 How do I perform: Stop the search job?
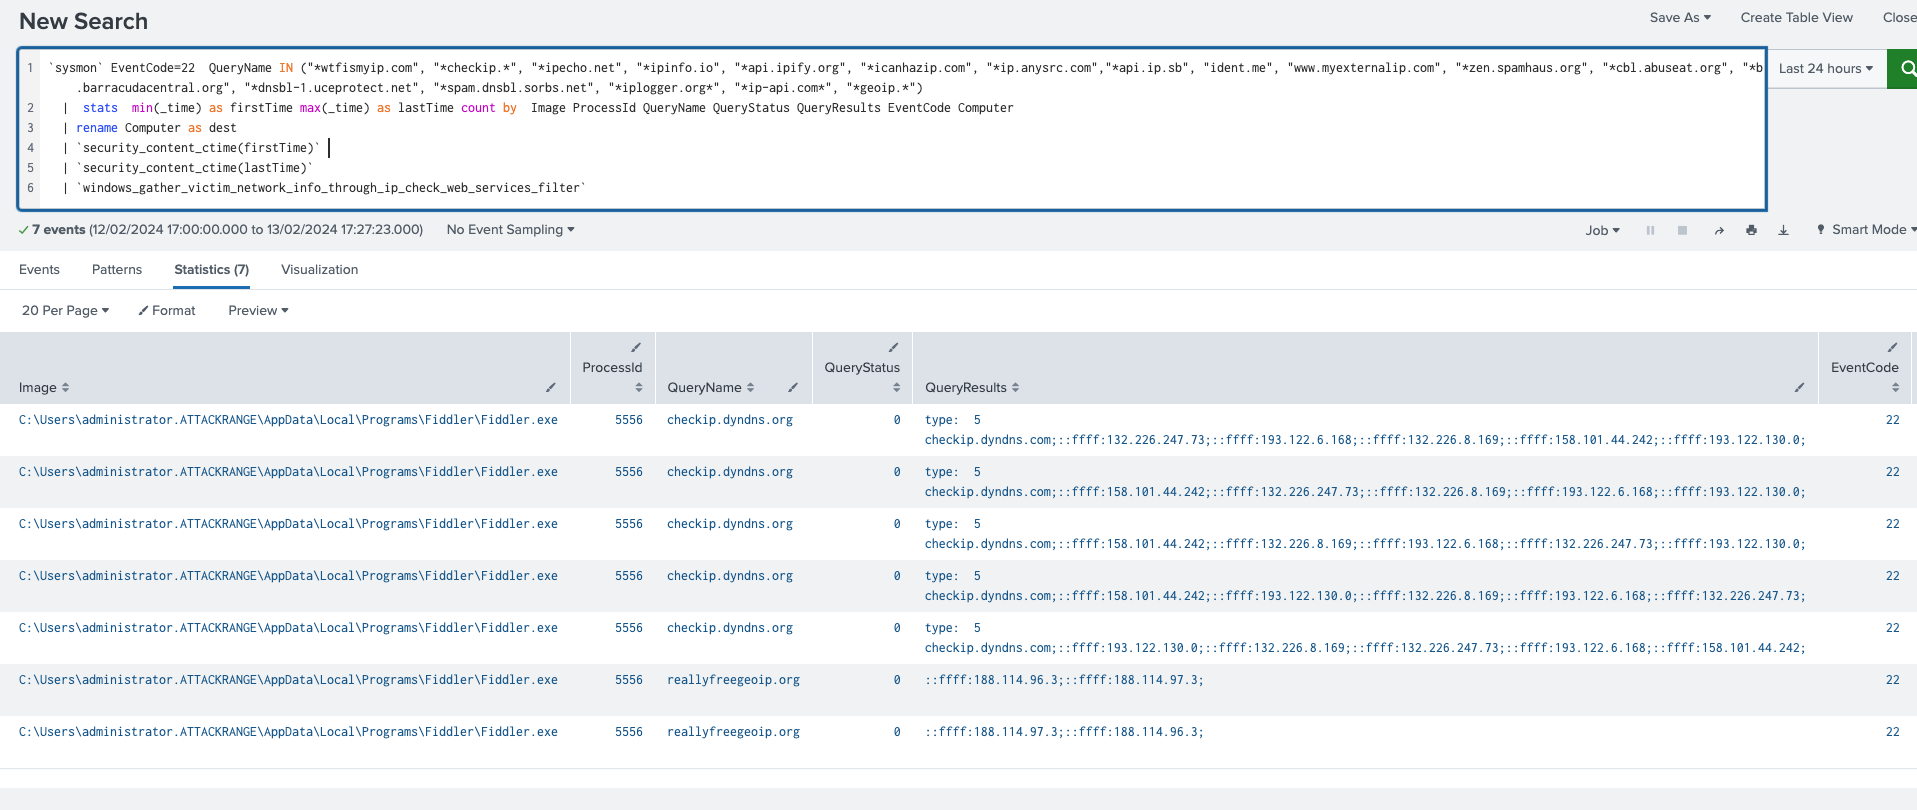(1682, 230)
